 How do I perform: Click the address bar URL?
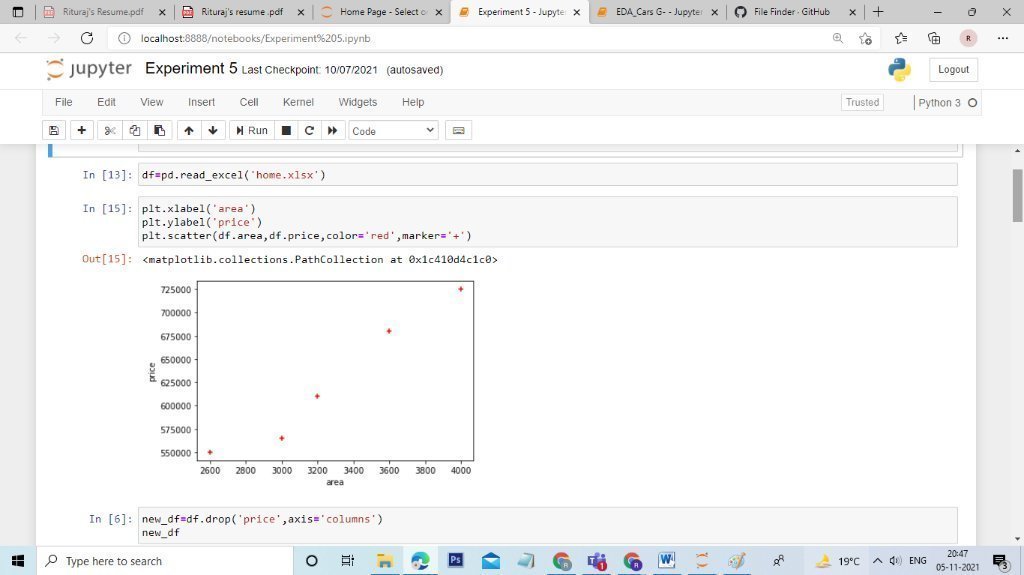(255, 39)
